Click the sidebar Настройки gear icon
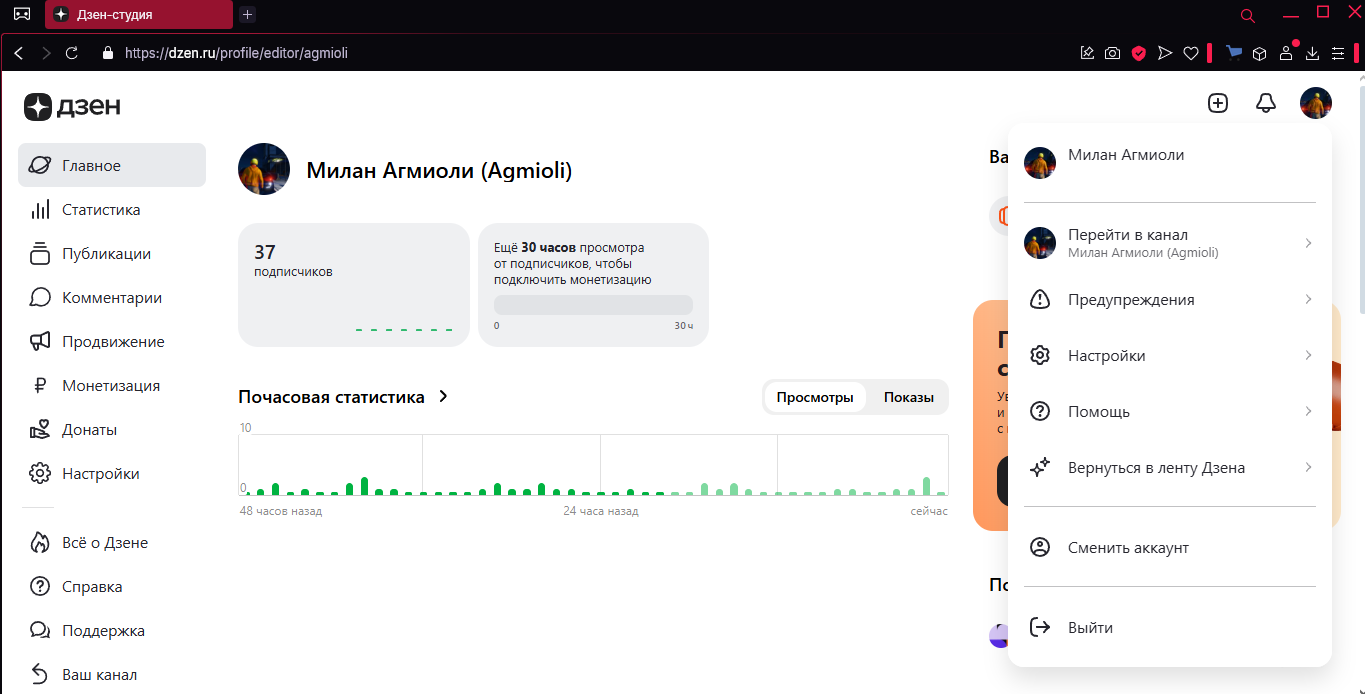 pos(40,474)
